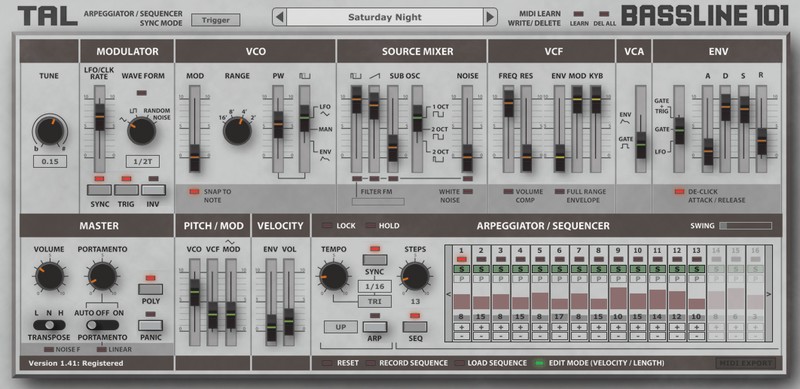The height and width of the screenshot is (389, 800).
Task: Adjust the sawtooth mixer slider
Action: [374, 106]
